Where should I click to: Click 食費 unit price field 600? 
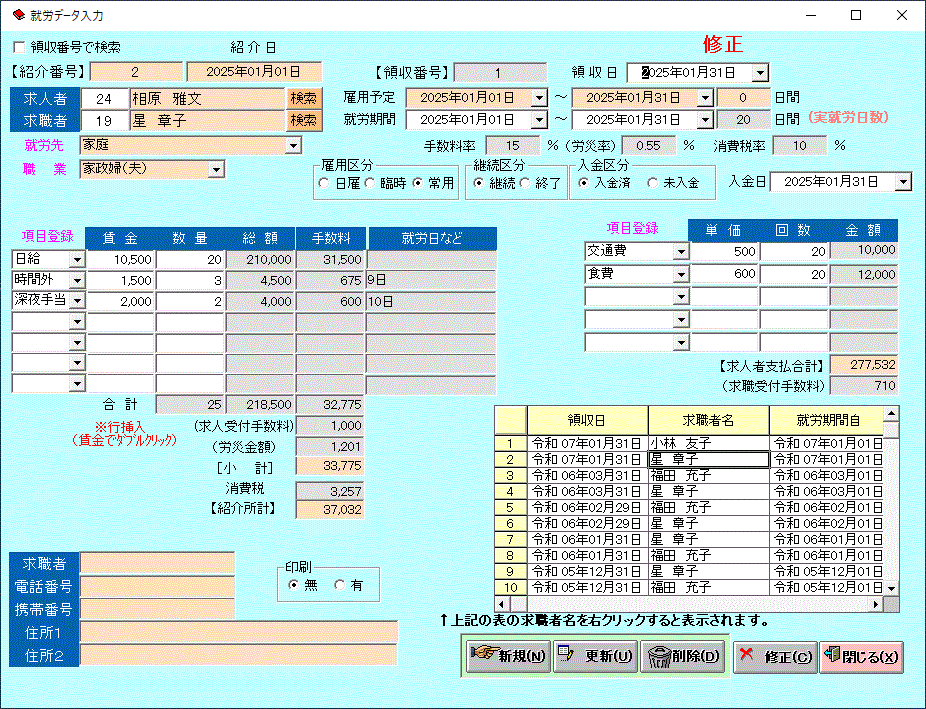724,275
